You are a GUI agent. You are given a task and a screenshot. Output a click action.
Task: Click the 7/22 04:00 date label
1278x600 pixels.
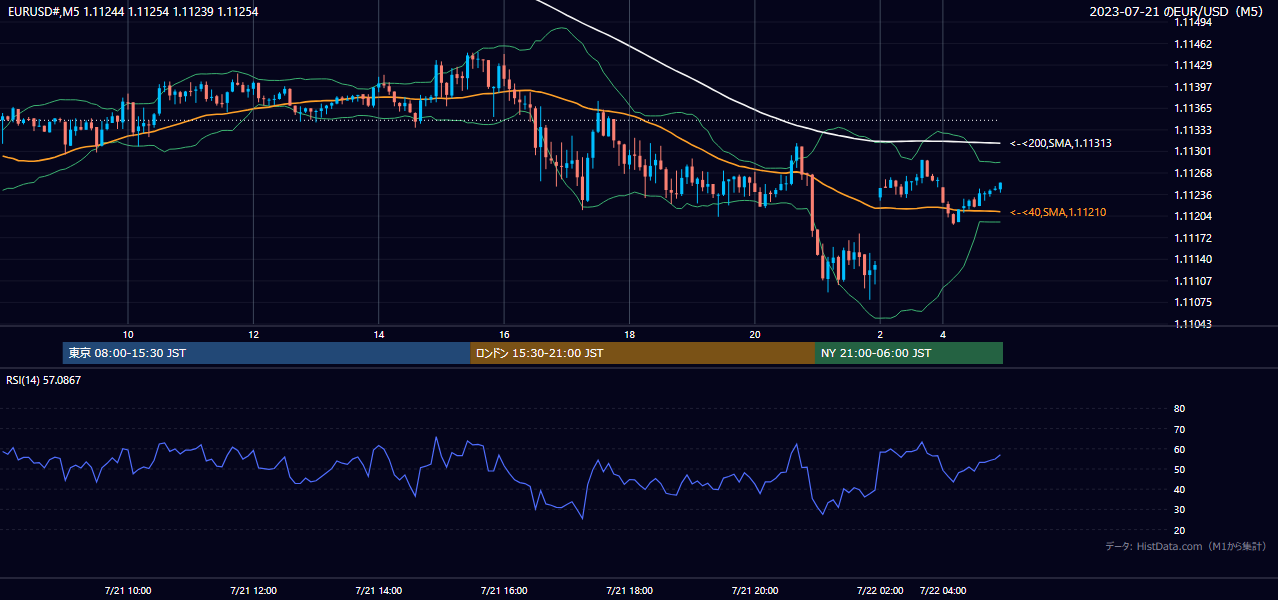click(943, 591)
